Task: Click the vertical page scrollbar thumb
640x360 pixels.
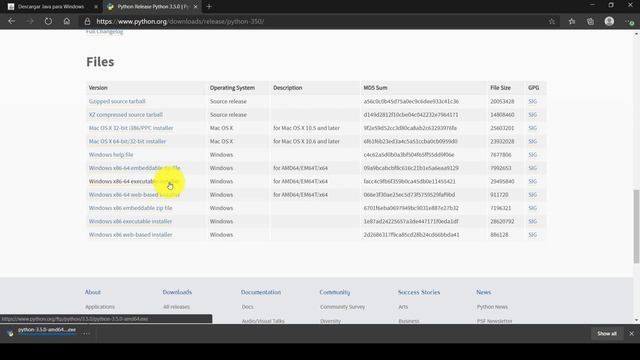Action: [x=636, y=227]
